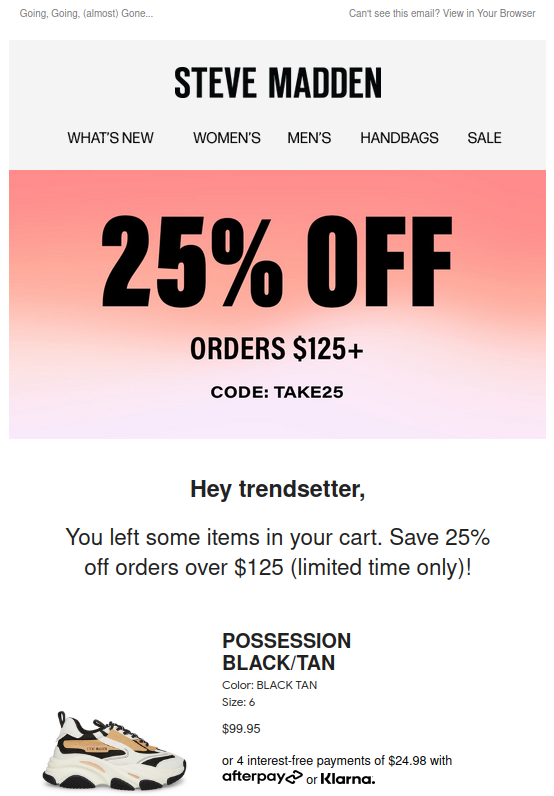Open the Possession sneaker product image
This screenshot has height=796, width=554.
pos(114,751)
